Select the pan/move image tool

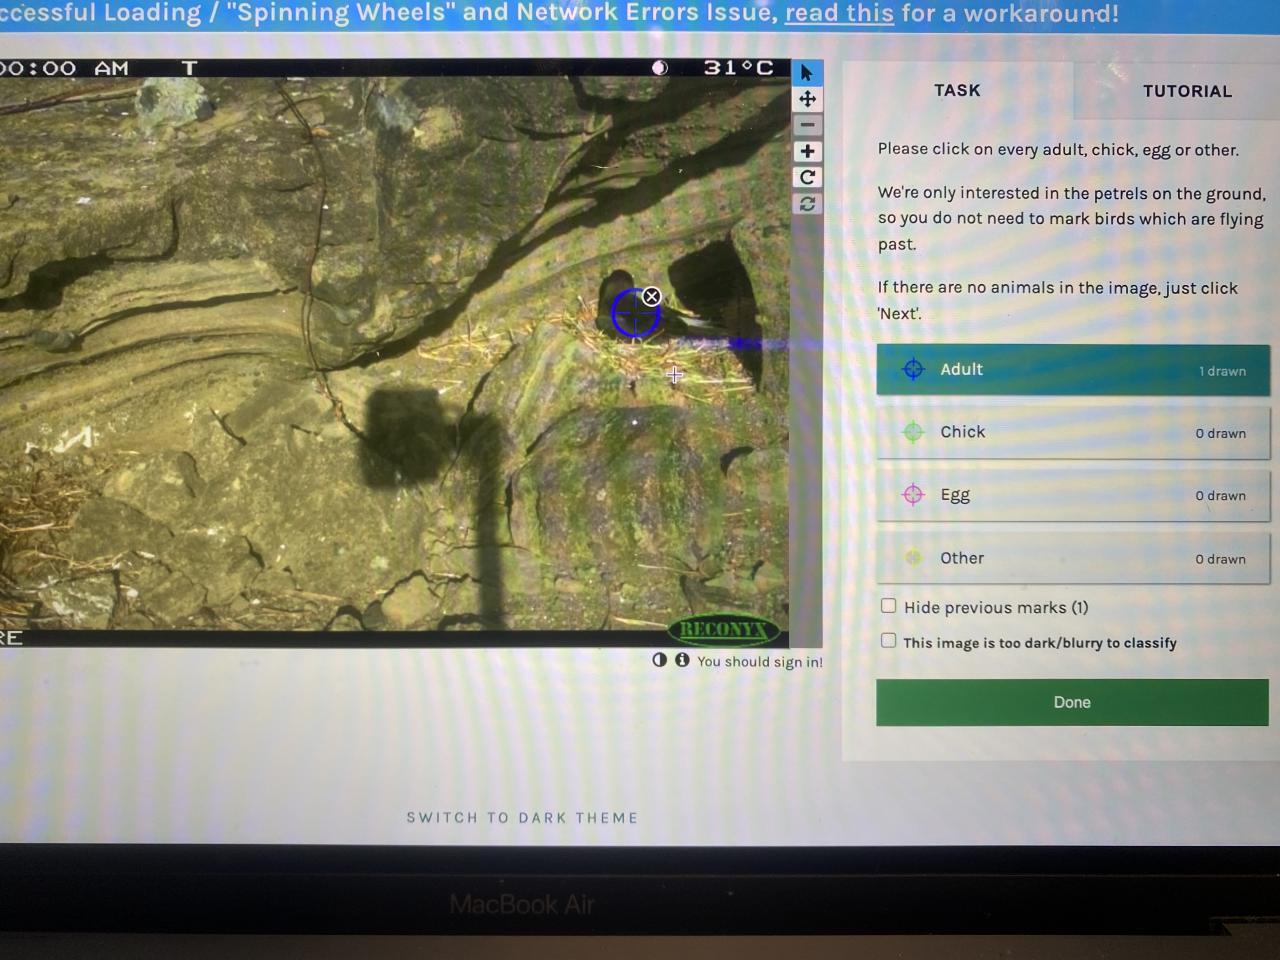pos(807,99)
